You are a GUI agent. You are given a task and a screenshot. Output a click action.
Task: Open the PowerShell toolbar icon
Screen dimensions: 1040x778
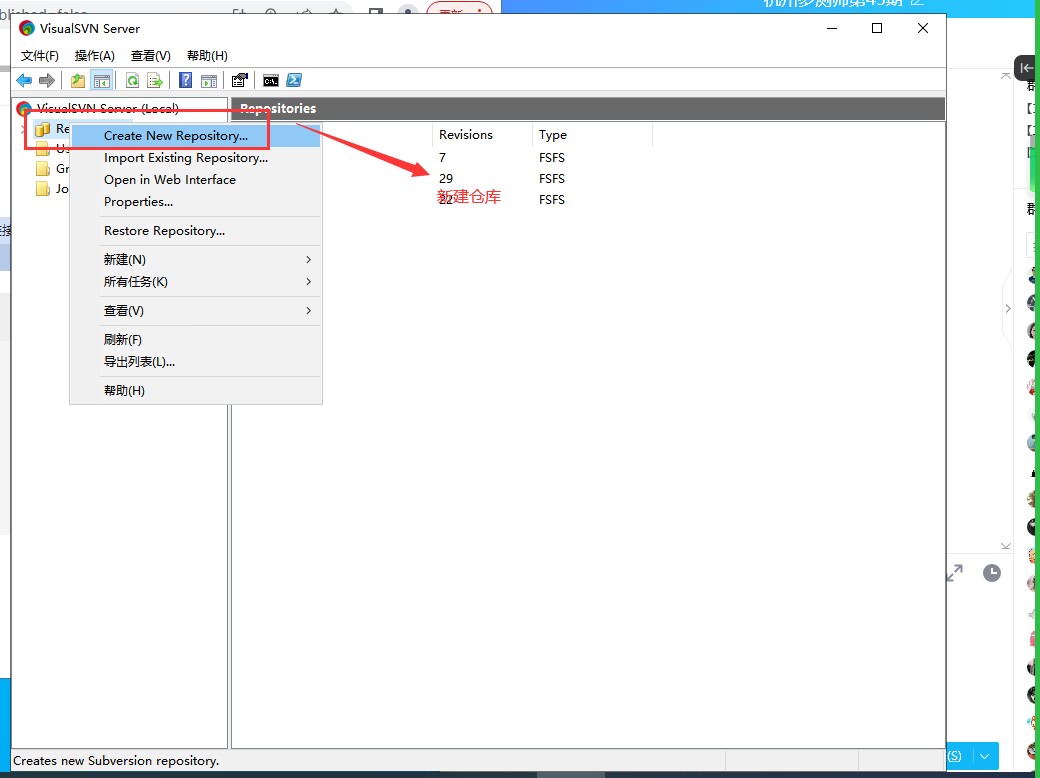tap(294, 80)
